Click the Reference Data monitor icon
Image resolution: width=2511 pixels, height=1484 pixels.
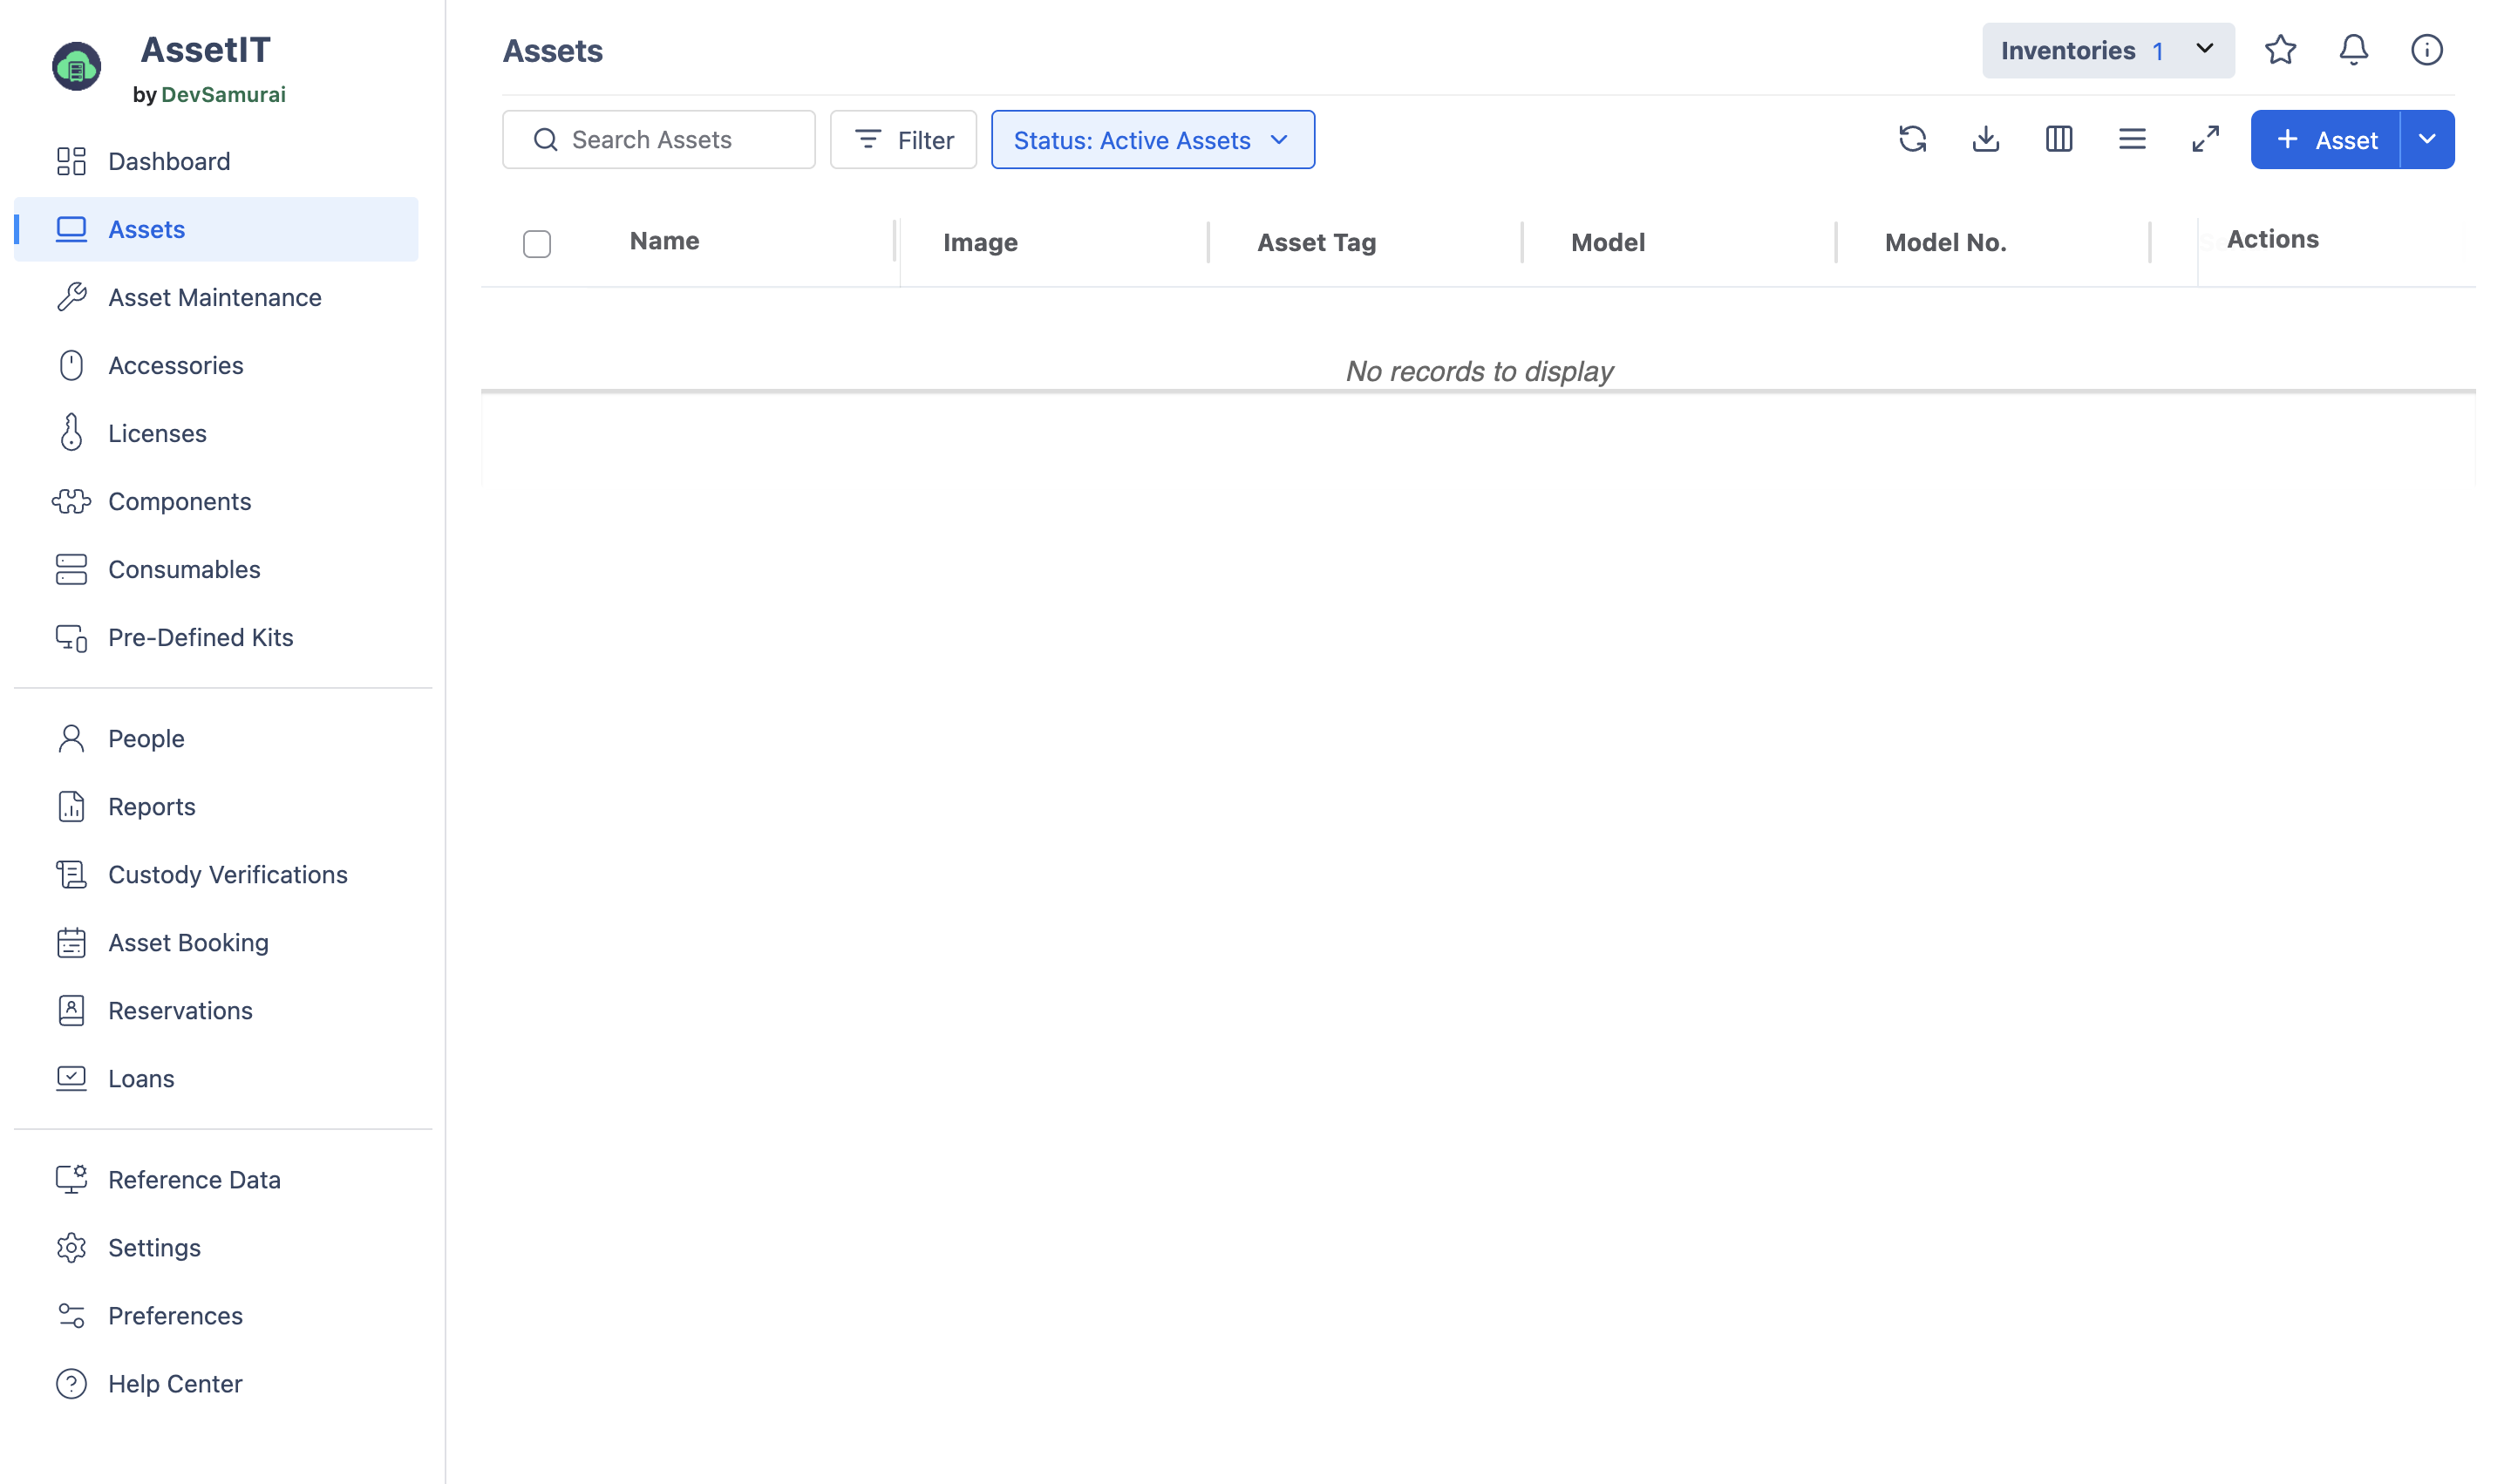pyautogui.click(x=71, y=1179)
